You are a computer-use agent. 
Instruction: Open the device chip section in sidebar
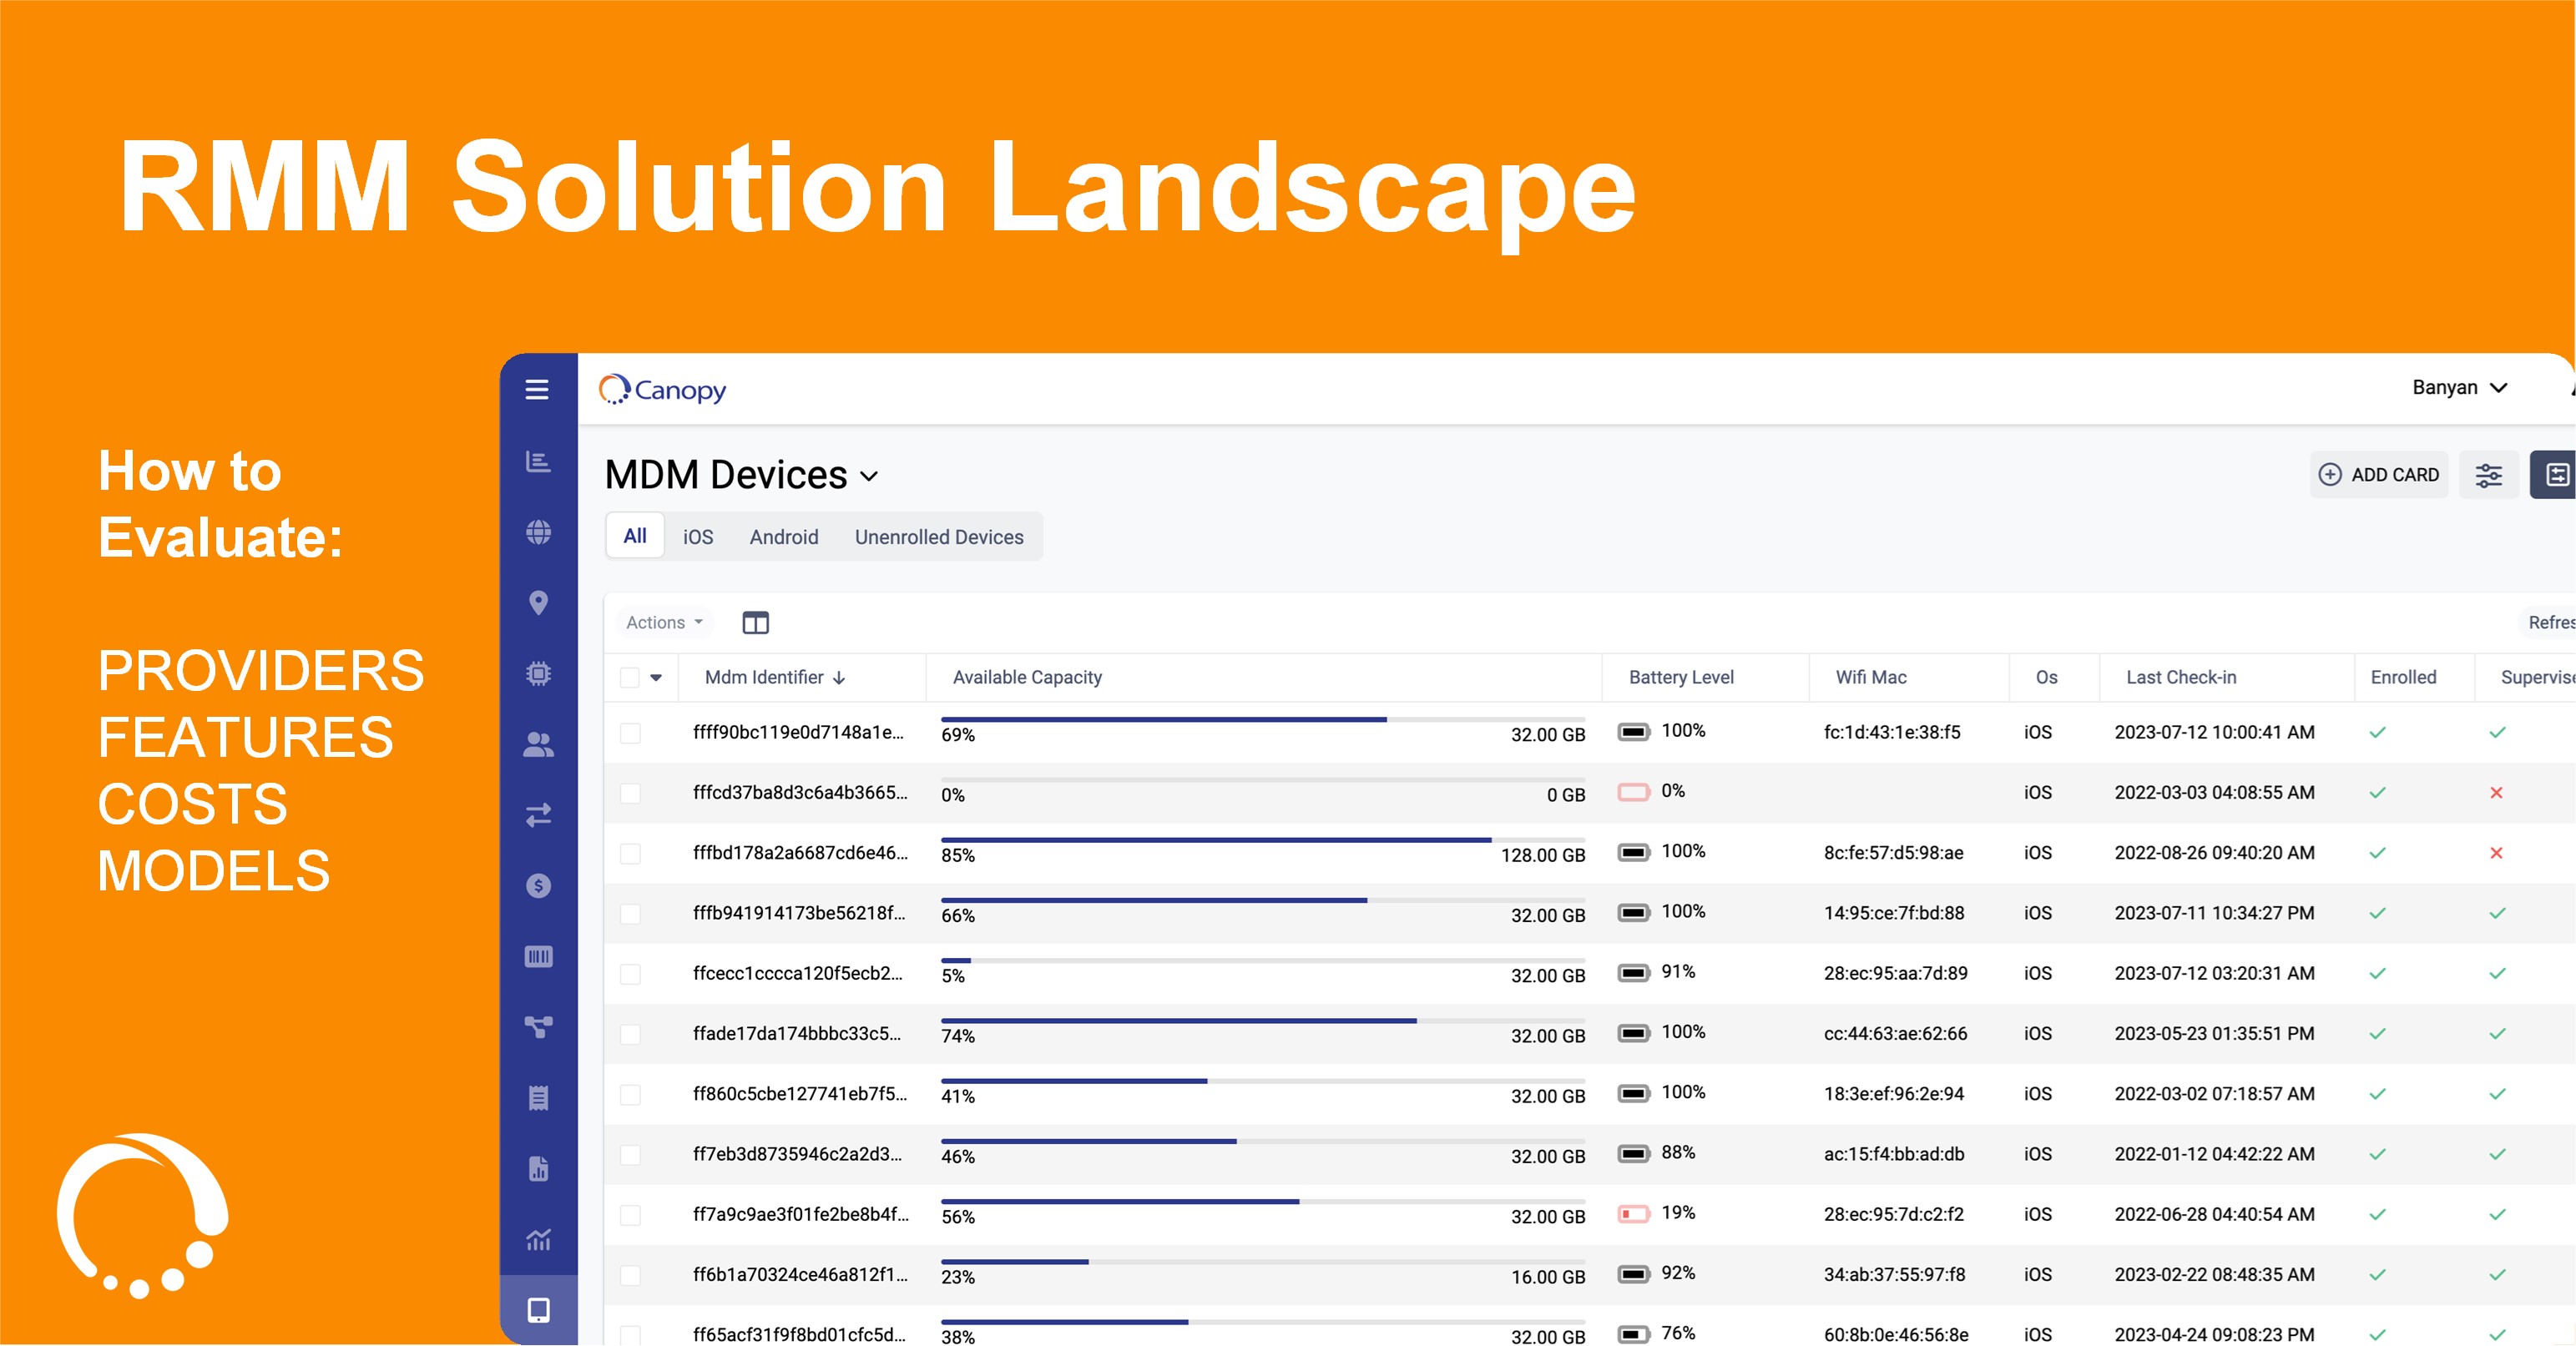coord(538,672)
